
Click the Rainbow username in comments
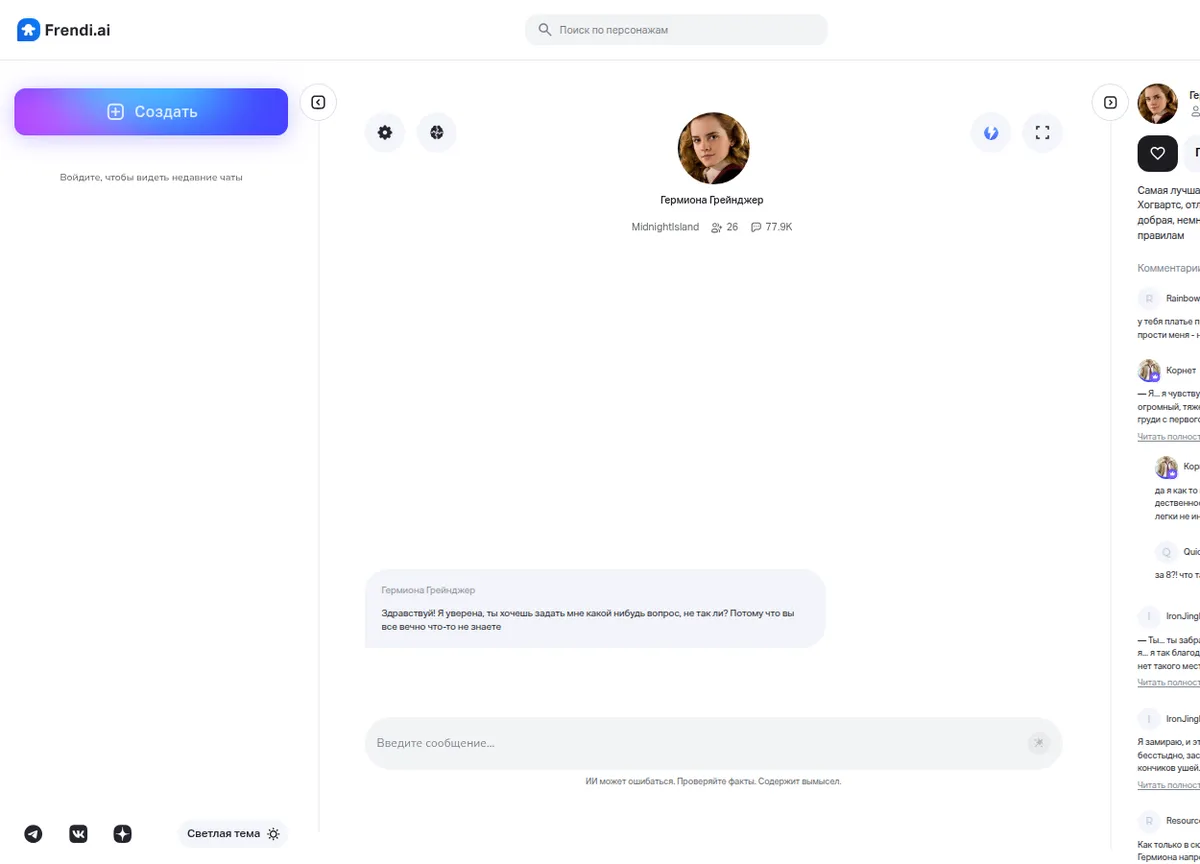1183,298
